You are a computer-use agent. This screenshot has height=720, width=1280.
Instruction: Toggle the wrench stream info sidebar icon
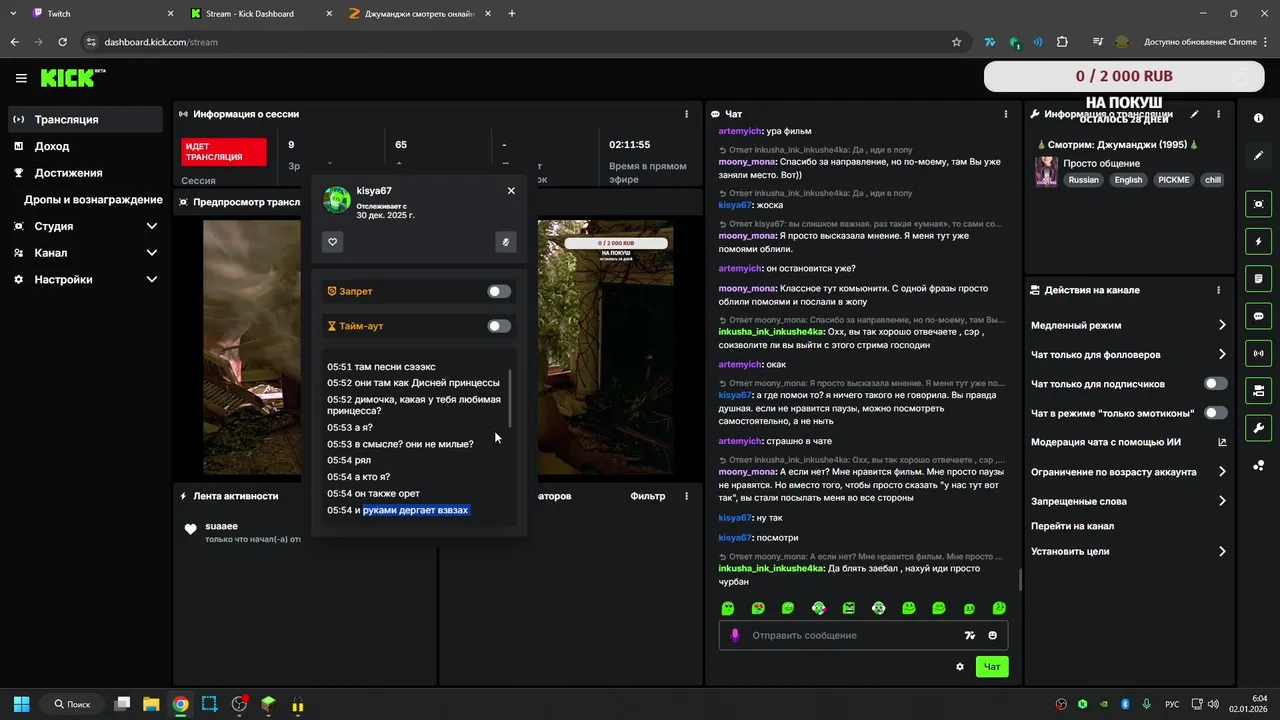click(1258, 428)
